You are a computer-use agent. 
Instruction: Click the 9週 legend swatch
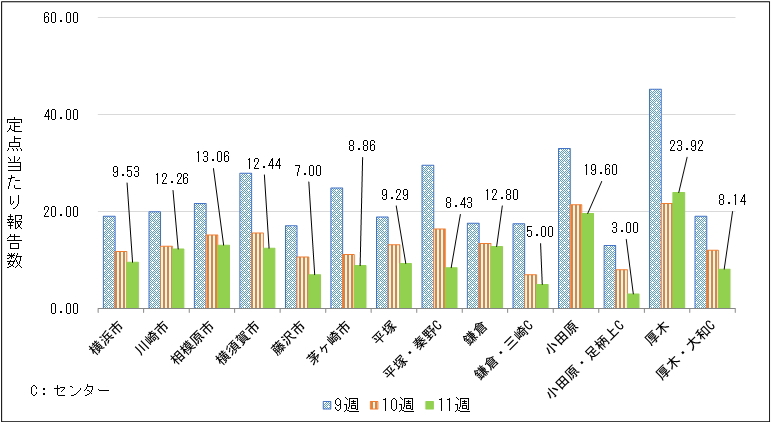[x=326, y=404]
